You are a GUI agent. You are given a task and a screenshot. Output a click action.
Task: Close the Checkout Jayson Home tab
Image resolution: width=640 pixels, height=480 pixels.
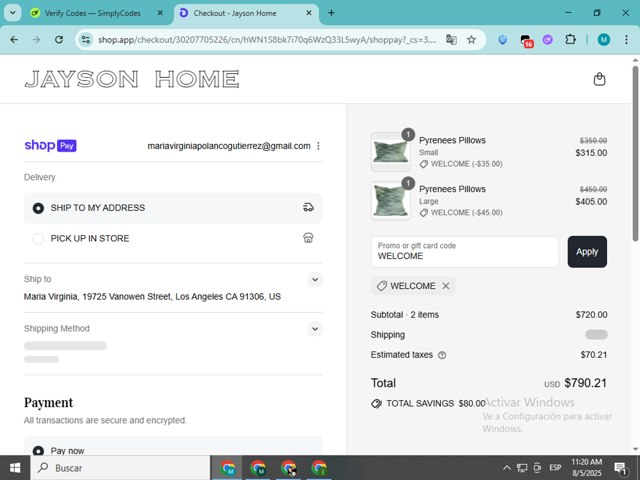[x=309, y=13]
